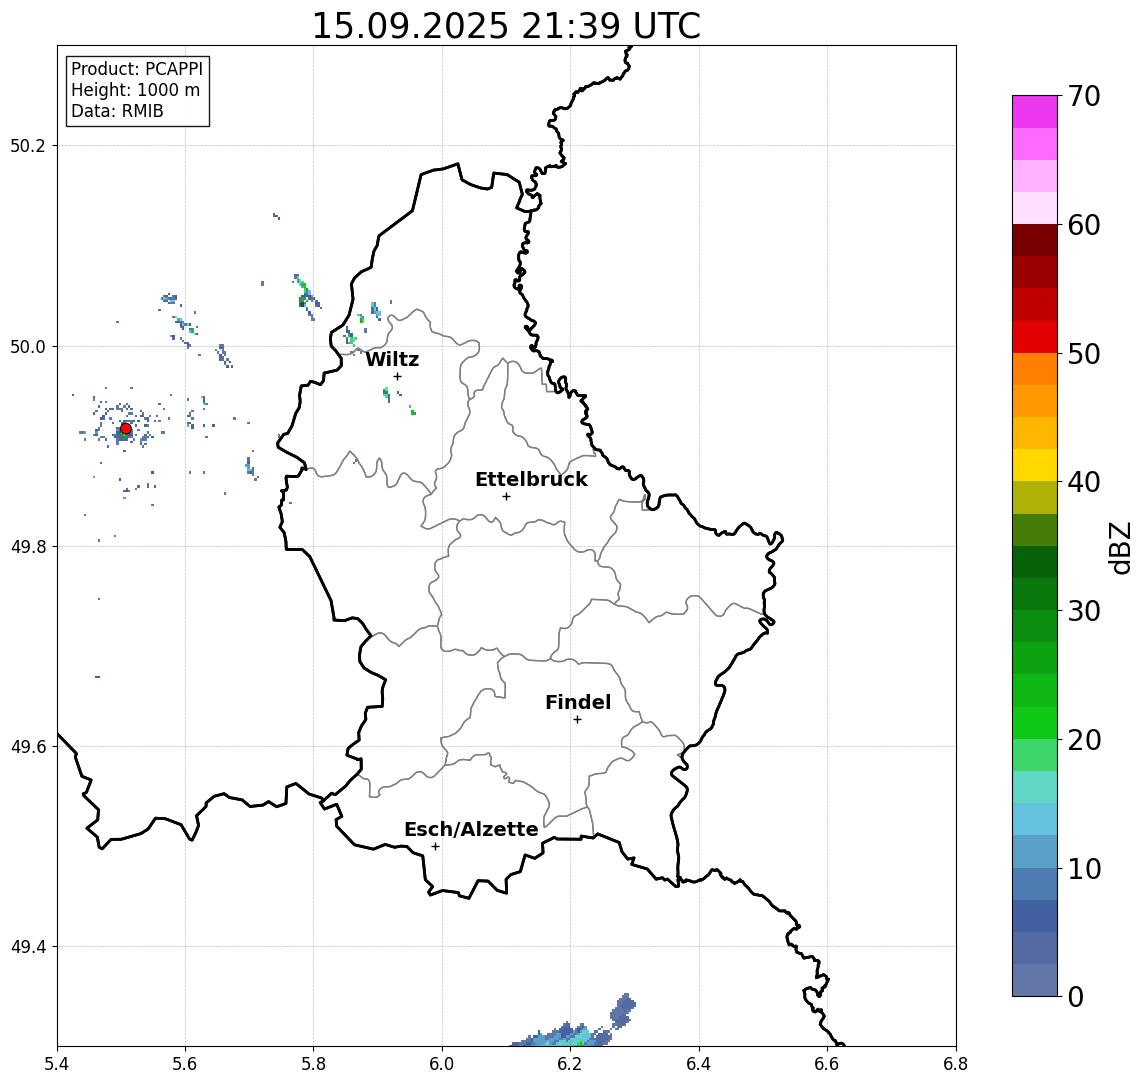Click the 5.4 longitude tick label
Screen dimensions: 1145x1084
pos(57,1064)
